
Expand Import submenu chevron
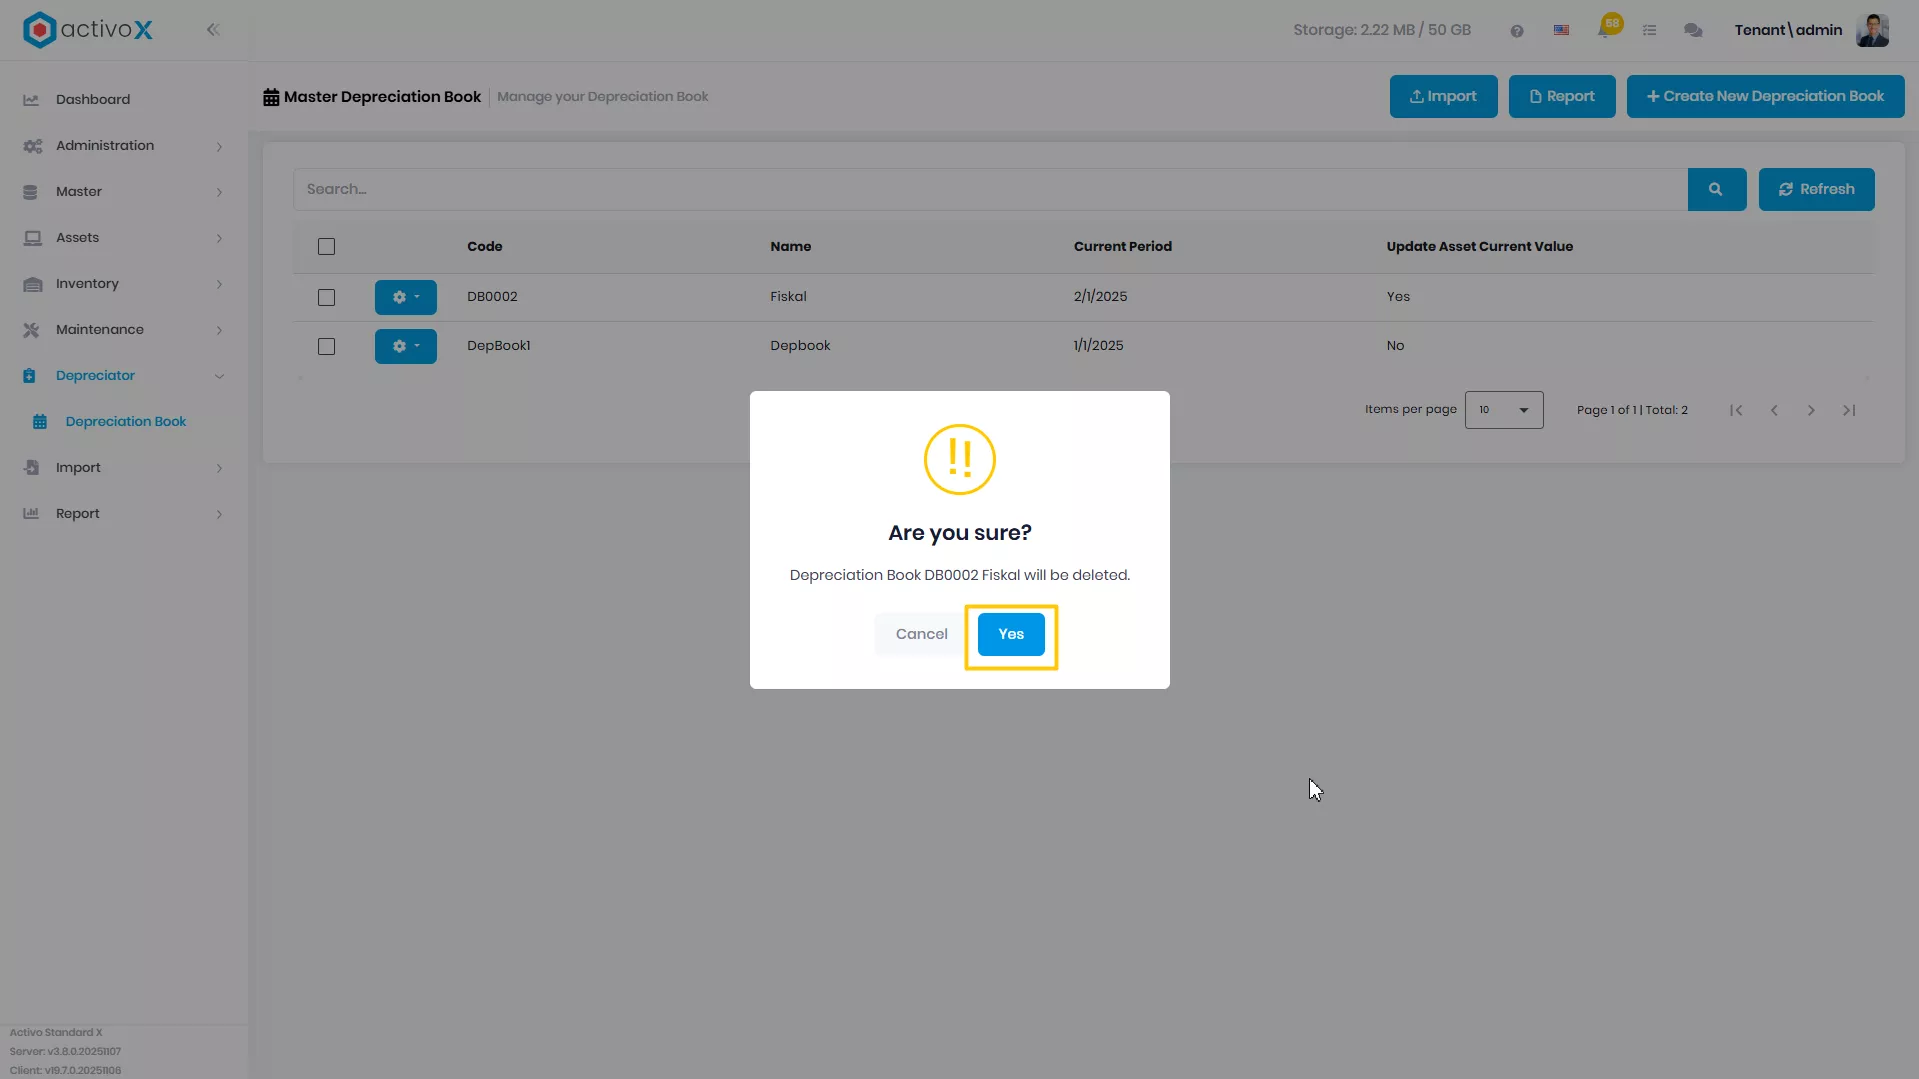[x=219, y=469]
